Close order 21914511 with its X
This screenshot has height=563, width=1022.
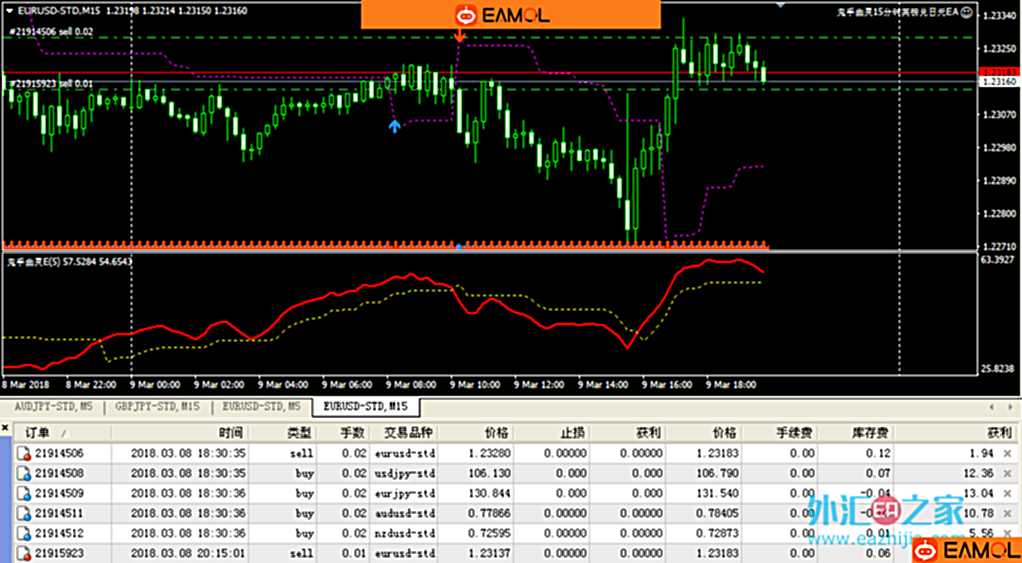pyautogui.click(x=1007, y=514)
